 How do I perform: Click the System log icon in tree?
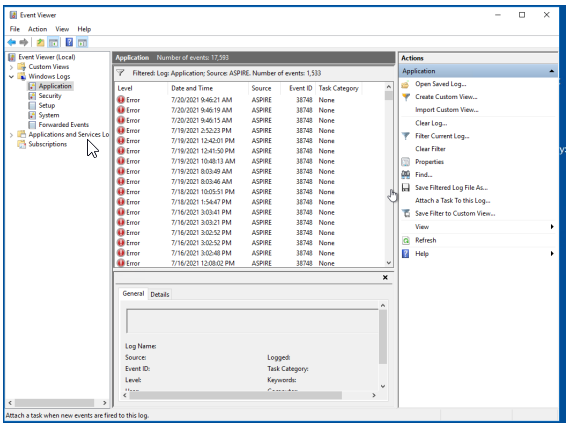[32, 115]
